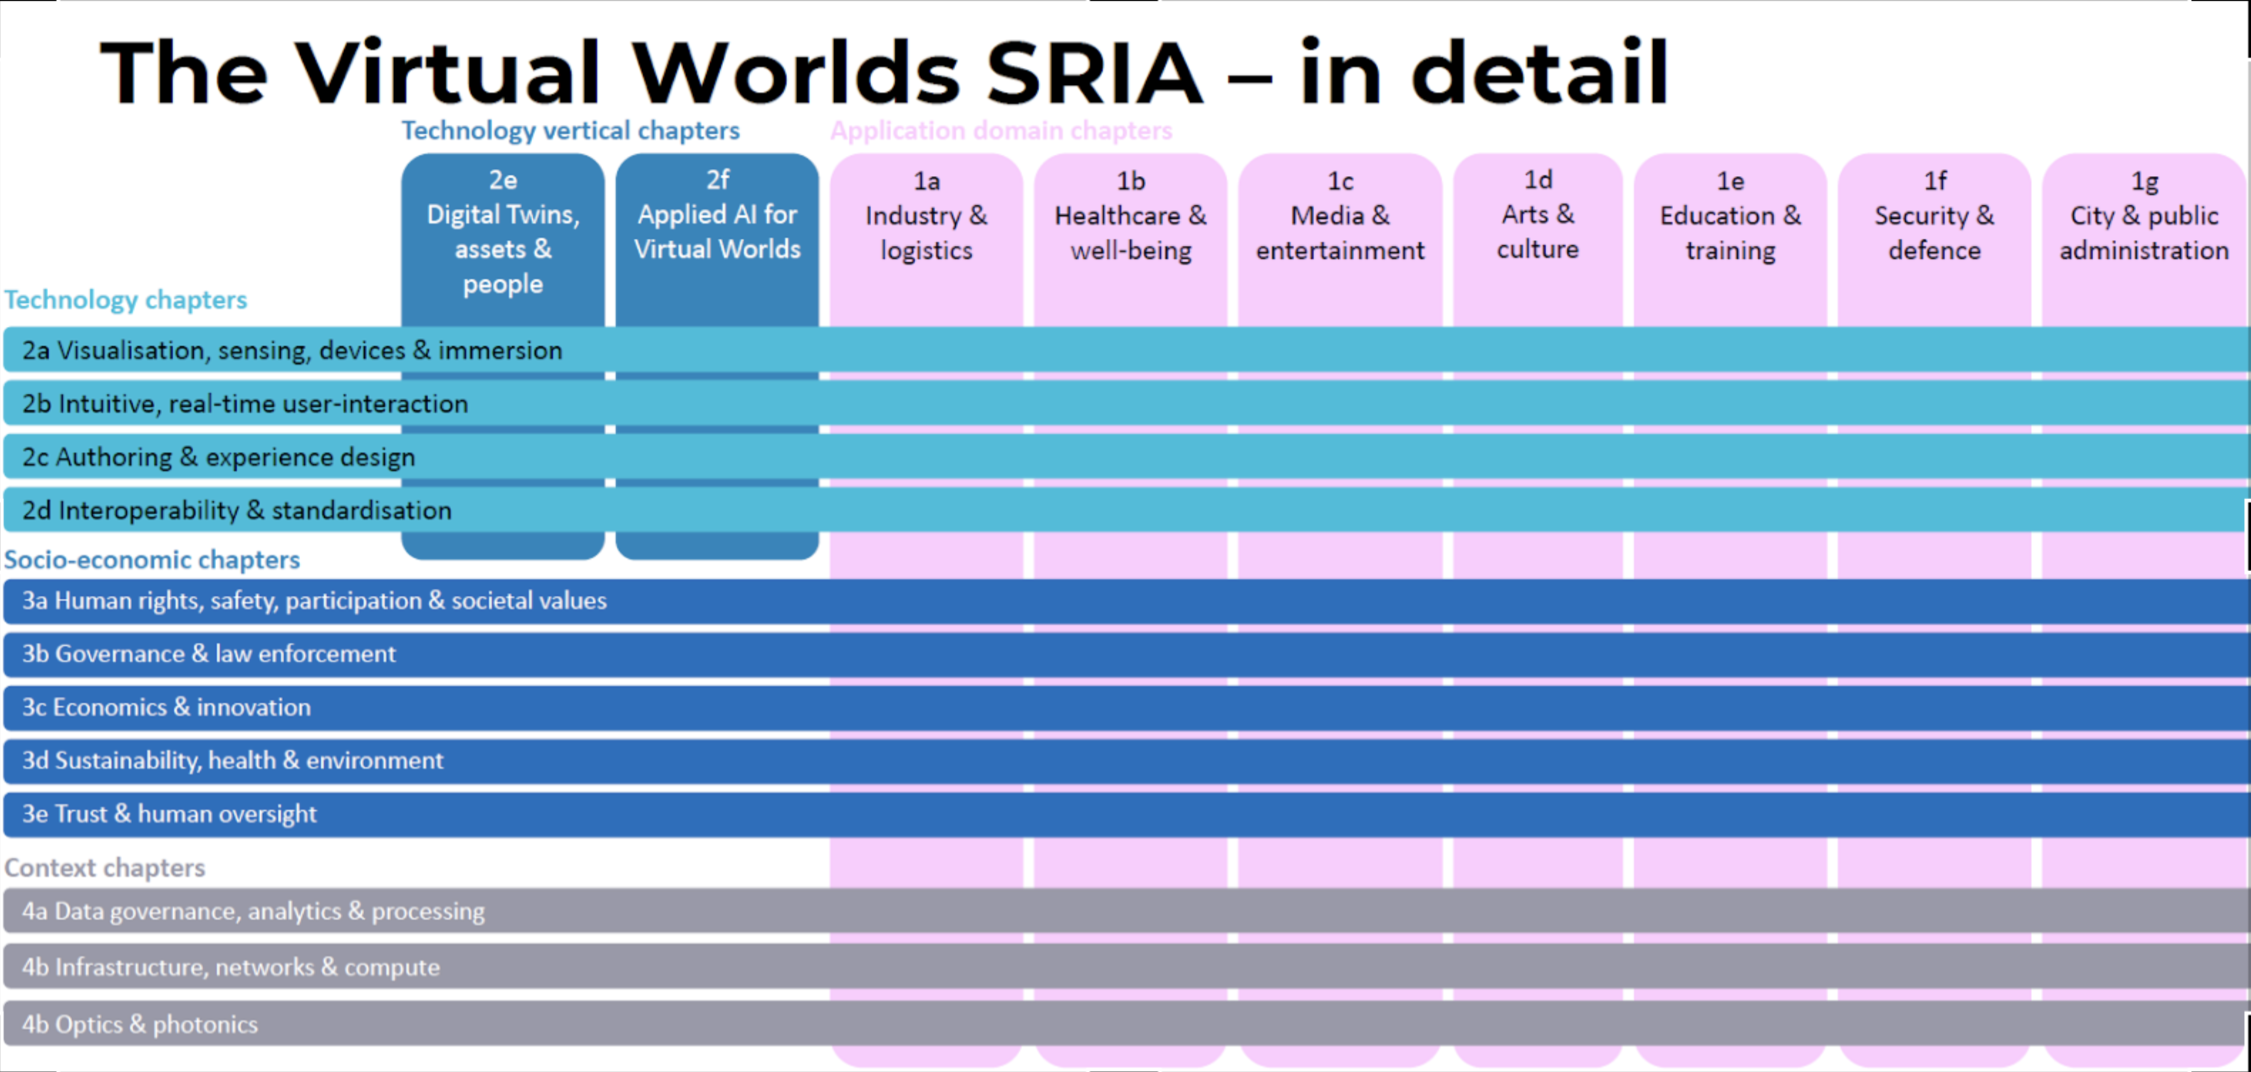This screenshot has height=1072, width=2251.
Task: Select the 1b Healthcare & well-being column
Action: (1130, 216)
